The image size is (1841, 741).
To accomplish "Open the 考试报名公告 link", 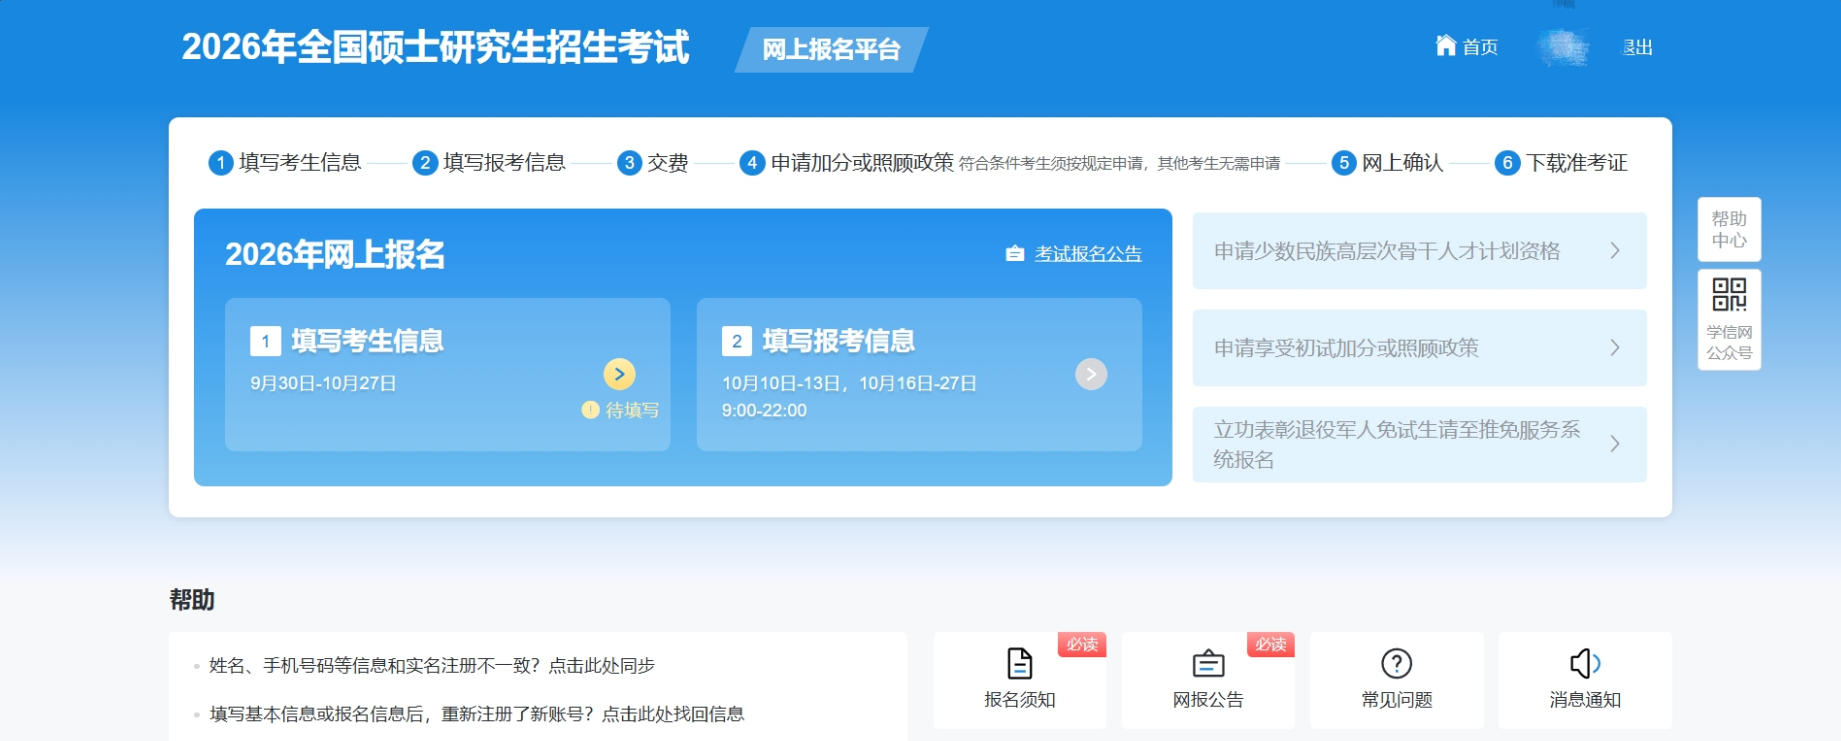I will 1087,254.
